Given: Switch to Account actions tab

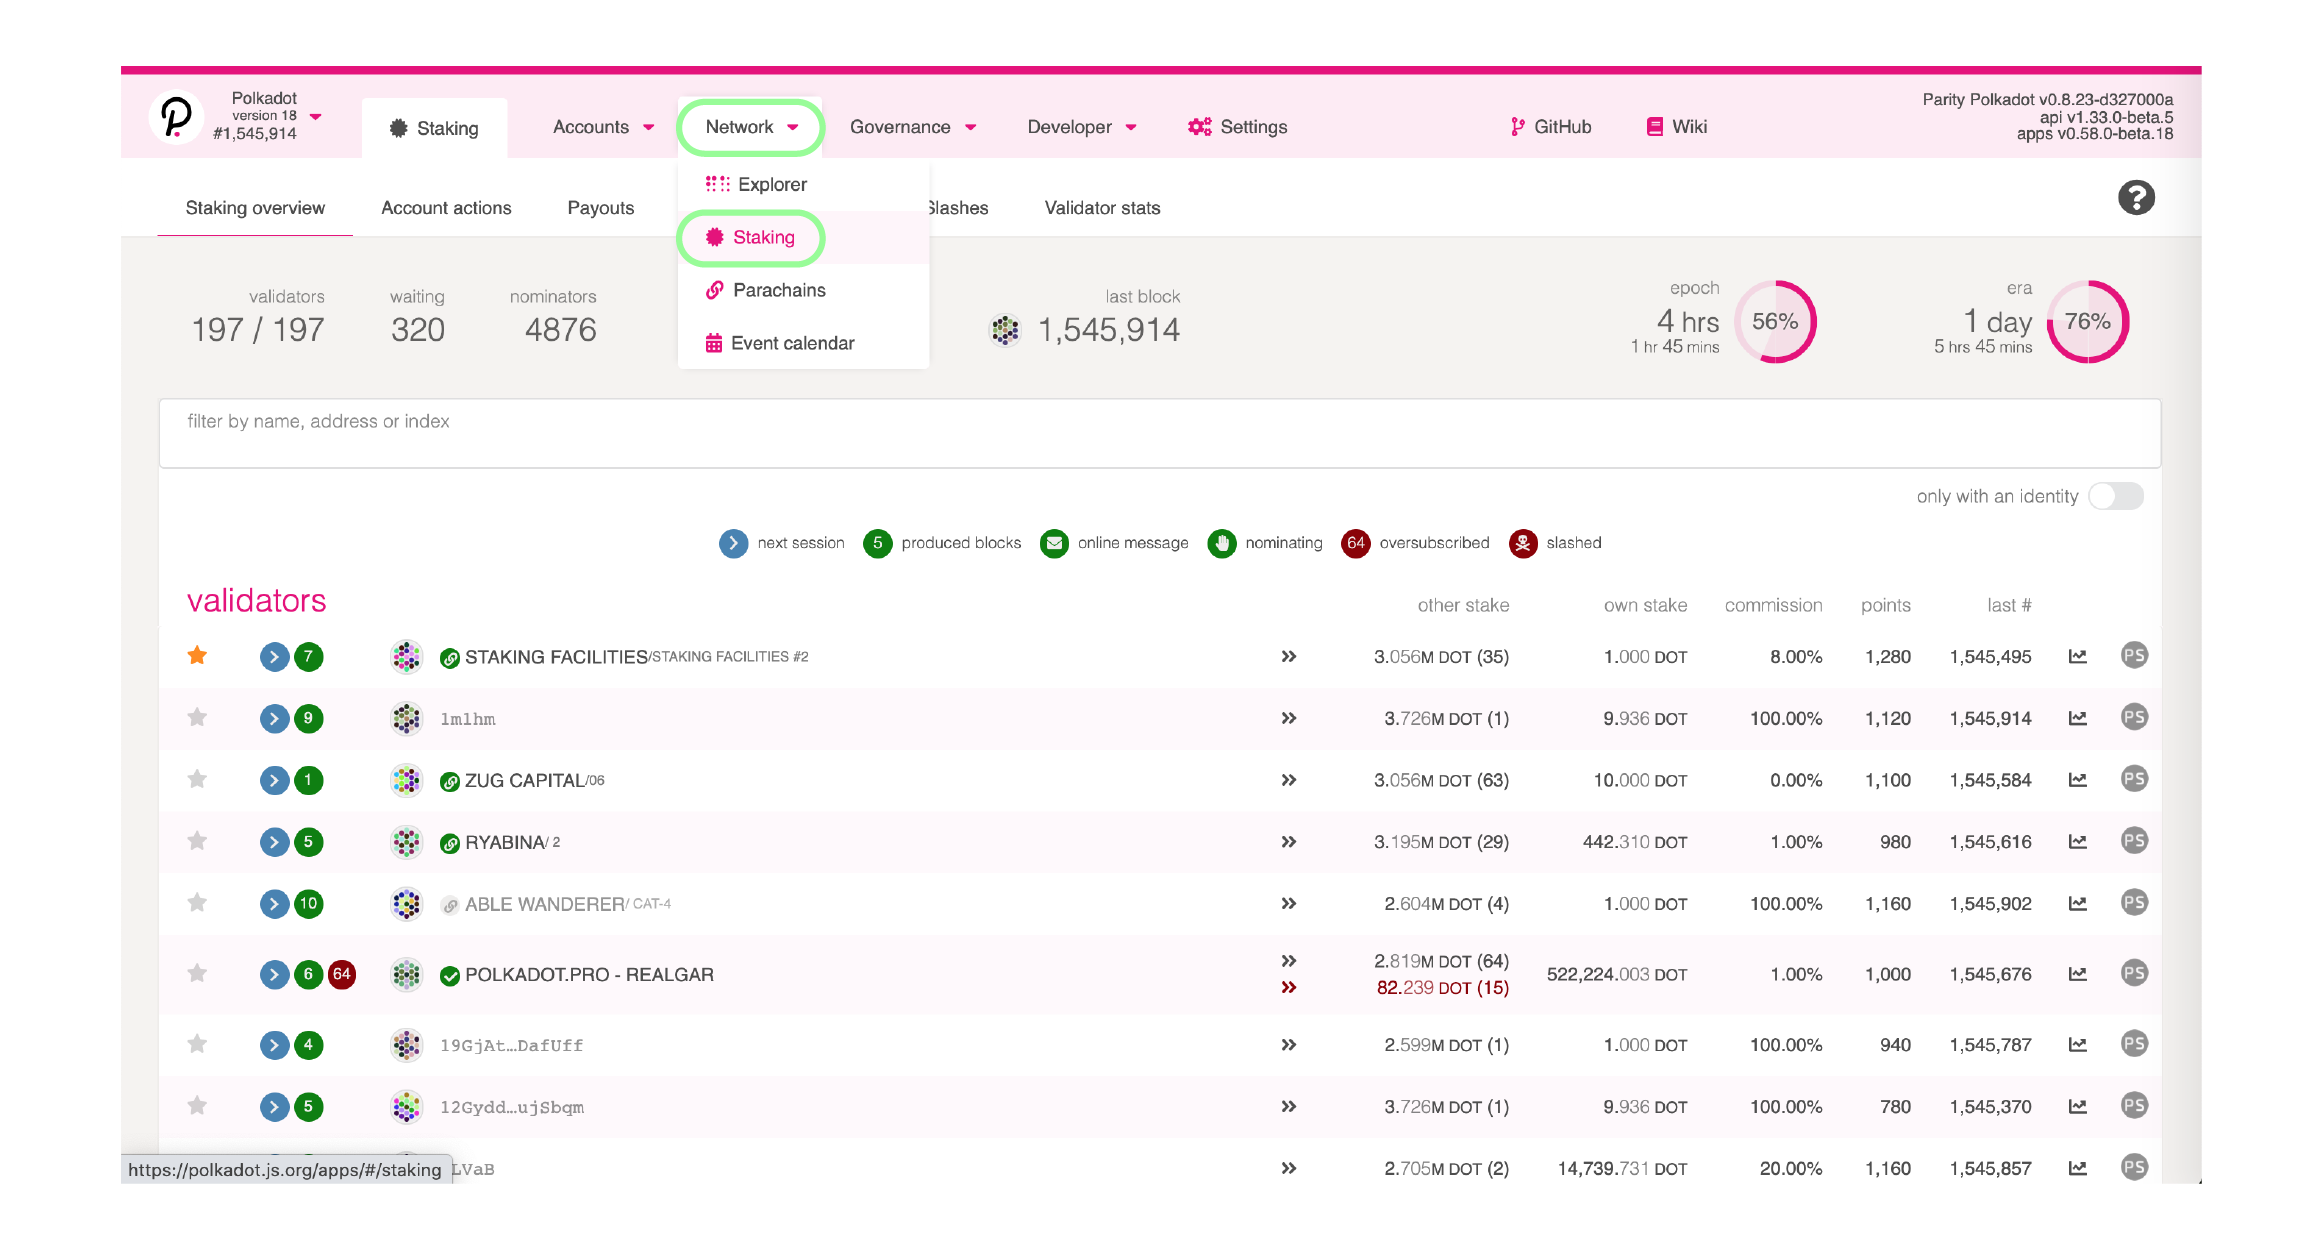Looking at the screenshot, I should [x=446, y=208].
